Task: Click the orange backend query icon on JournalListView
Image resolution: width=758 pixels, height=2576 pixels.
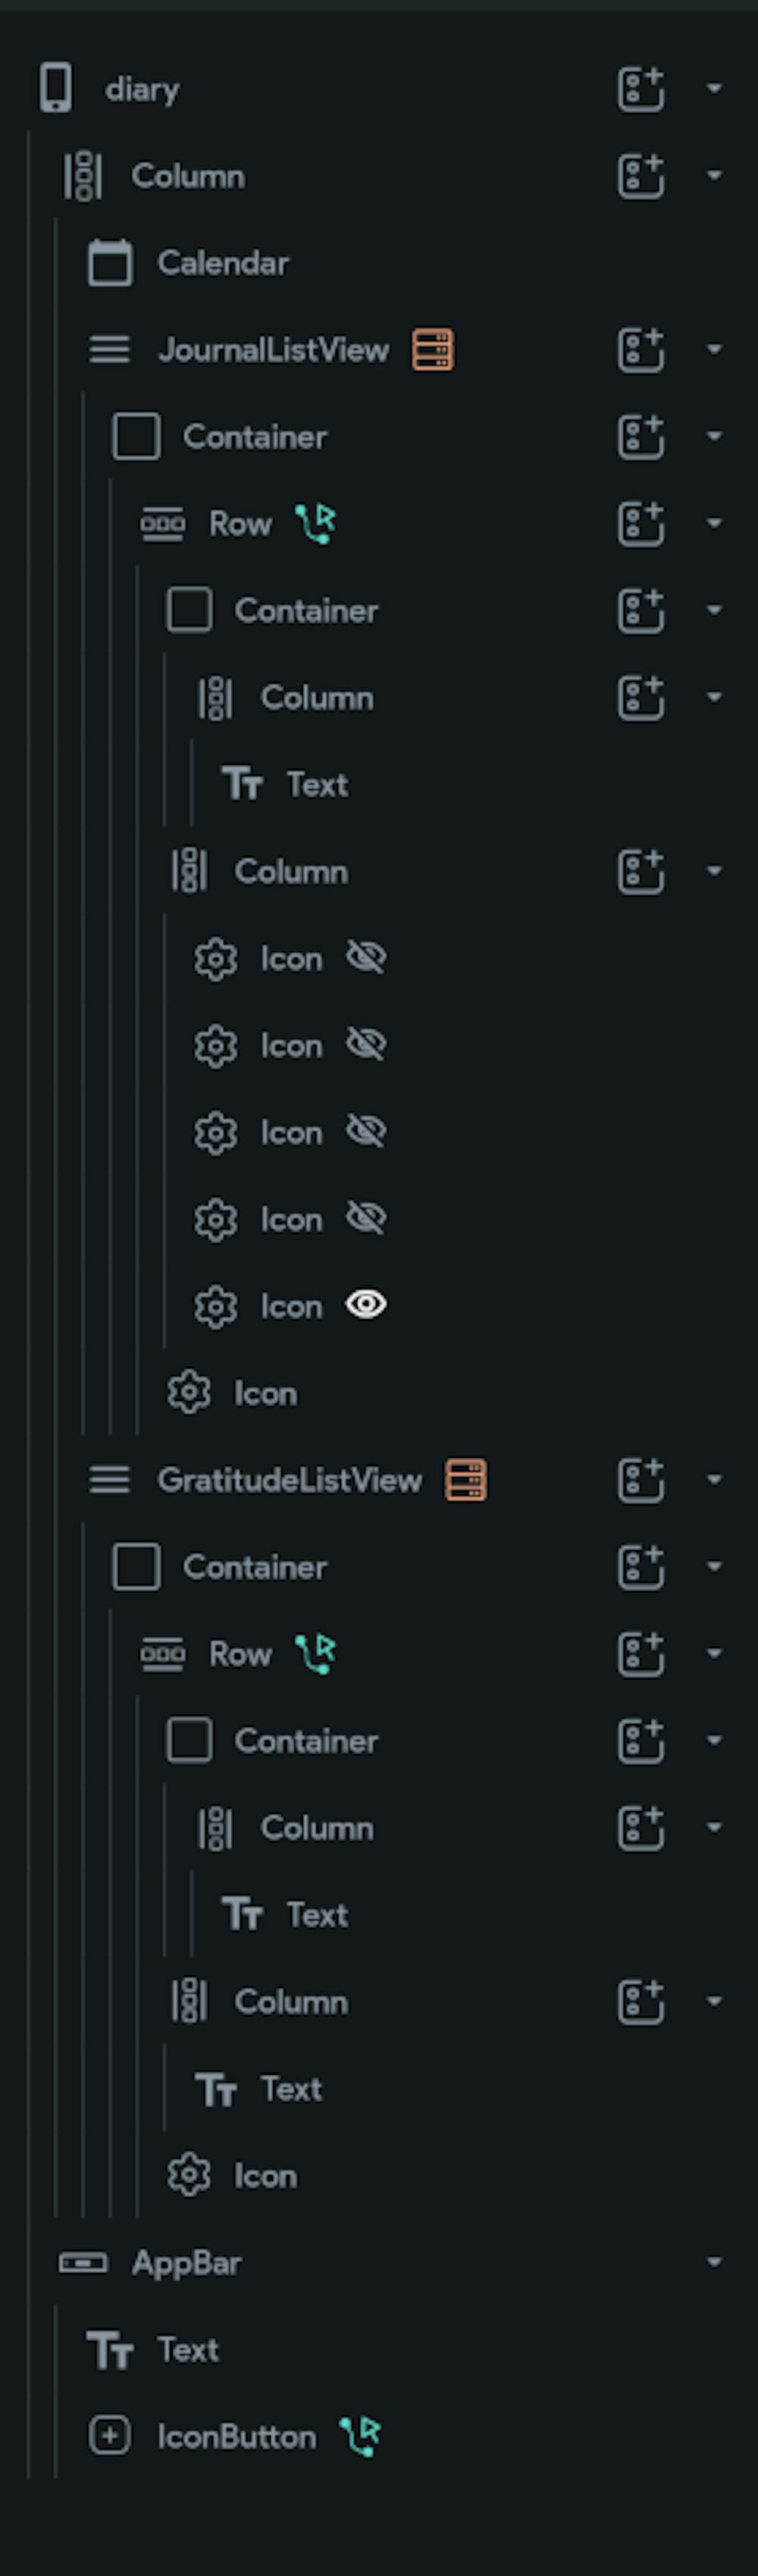Action: click(433, 350)
